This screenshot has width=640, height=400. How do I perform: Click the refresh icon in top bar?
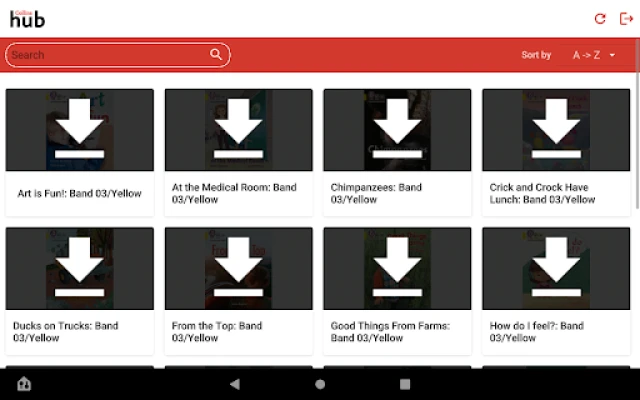[x=600, y=18]
